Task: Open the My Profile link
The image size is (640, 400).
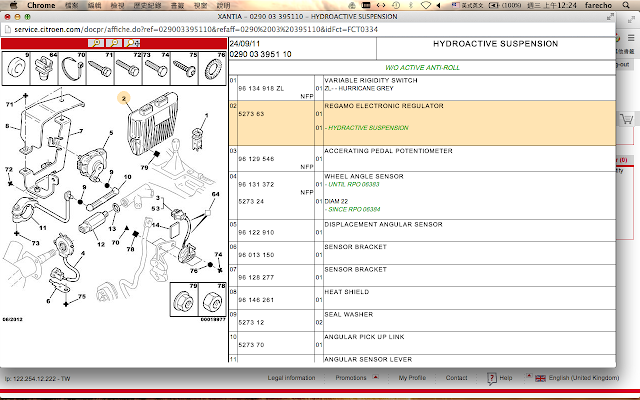Action: 412,378
